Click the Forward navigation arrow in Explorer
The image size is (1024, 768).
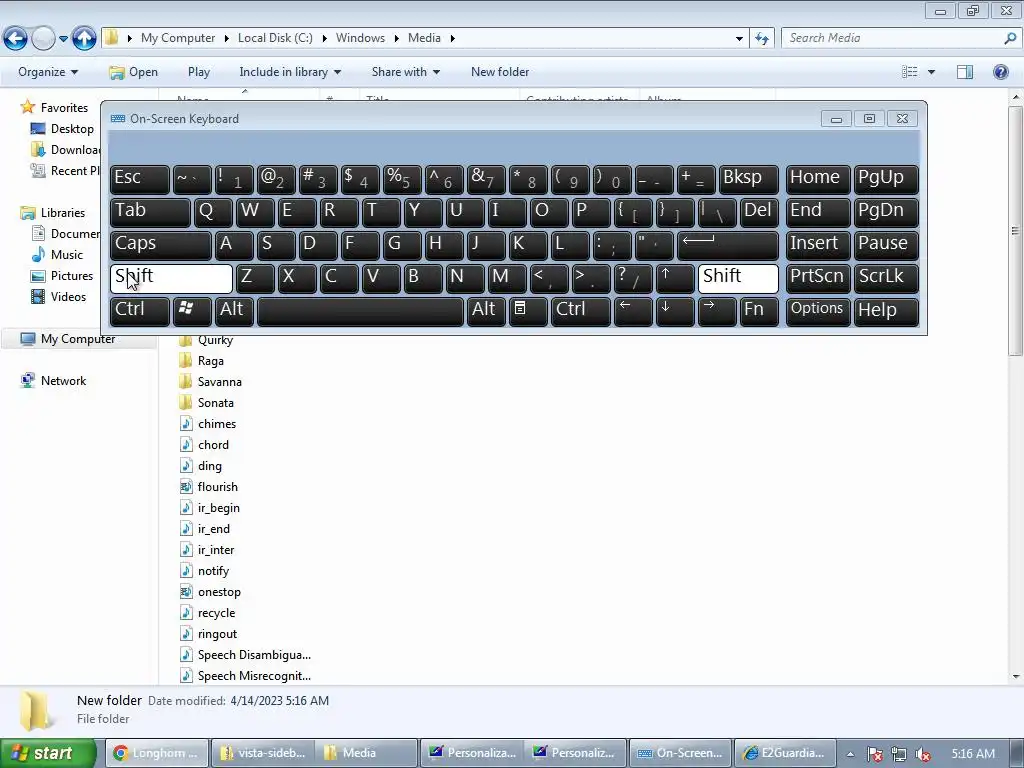(43, 39)
